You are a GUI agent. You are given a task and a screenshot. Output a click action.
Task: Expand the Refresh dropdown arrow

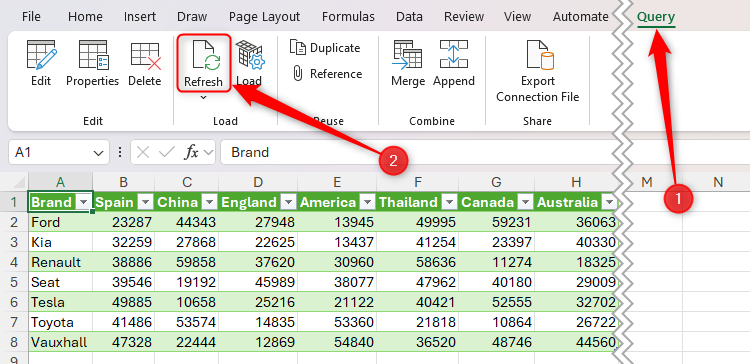(x=203, y=98)
